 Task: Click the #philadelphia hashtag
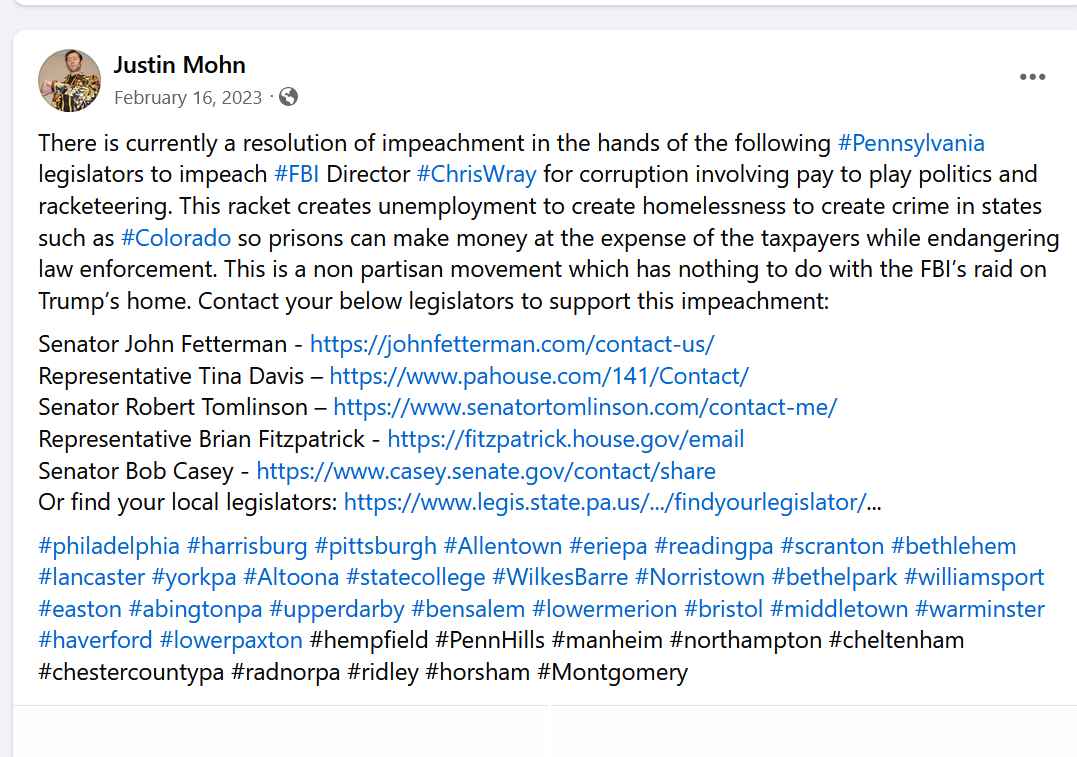click(109, 546)
